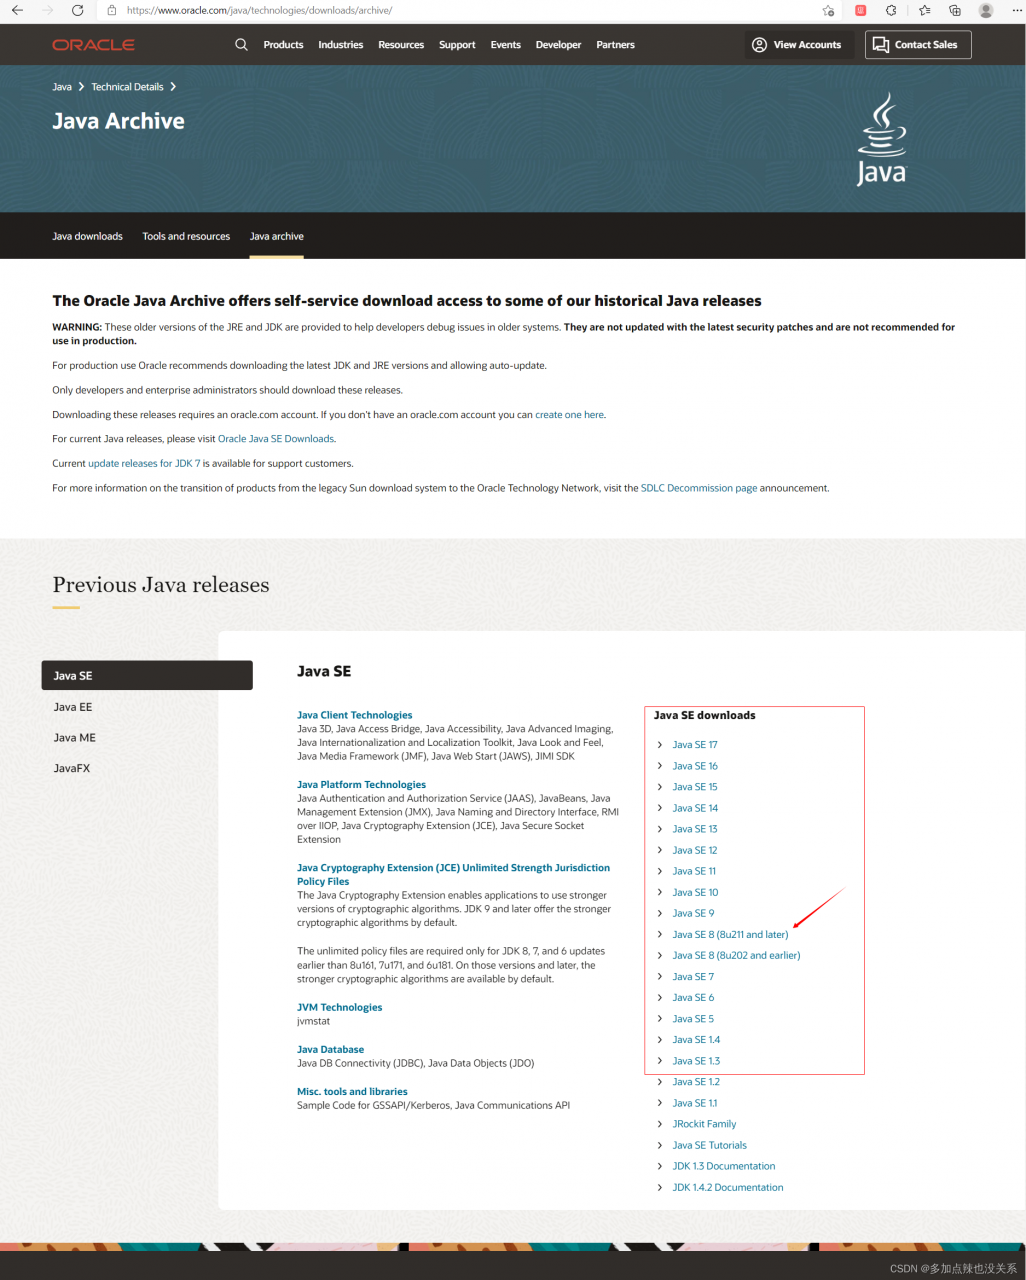Open 'update releases for JDK 7' link
Screen dimensions: 1026x1280
(144, 463)
